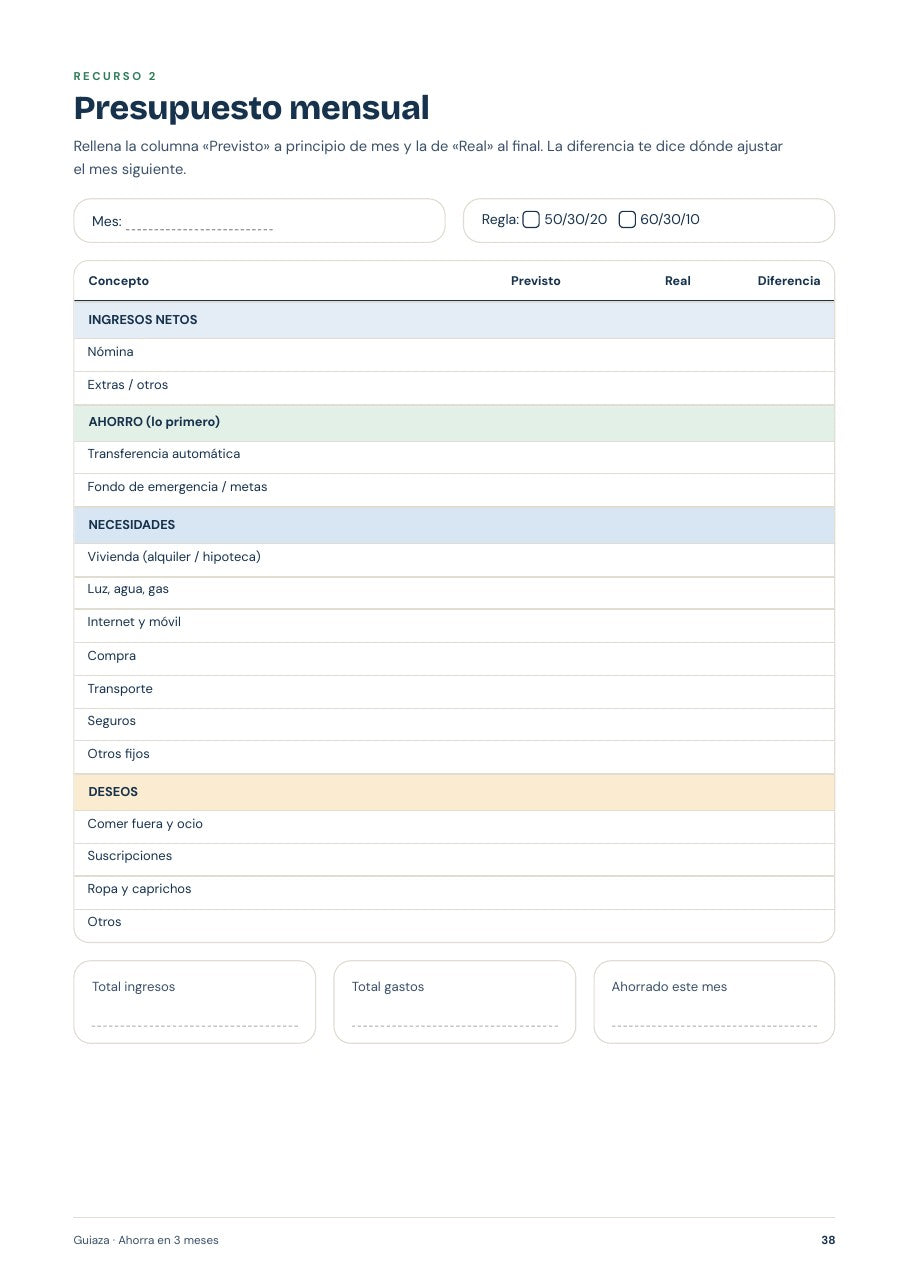Viewport: 909px width, 1287px height.
Task: Click the Extras / otros row label
Action: (x=128, y=385)
